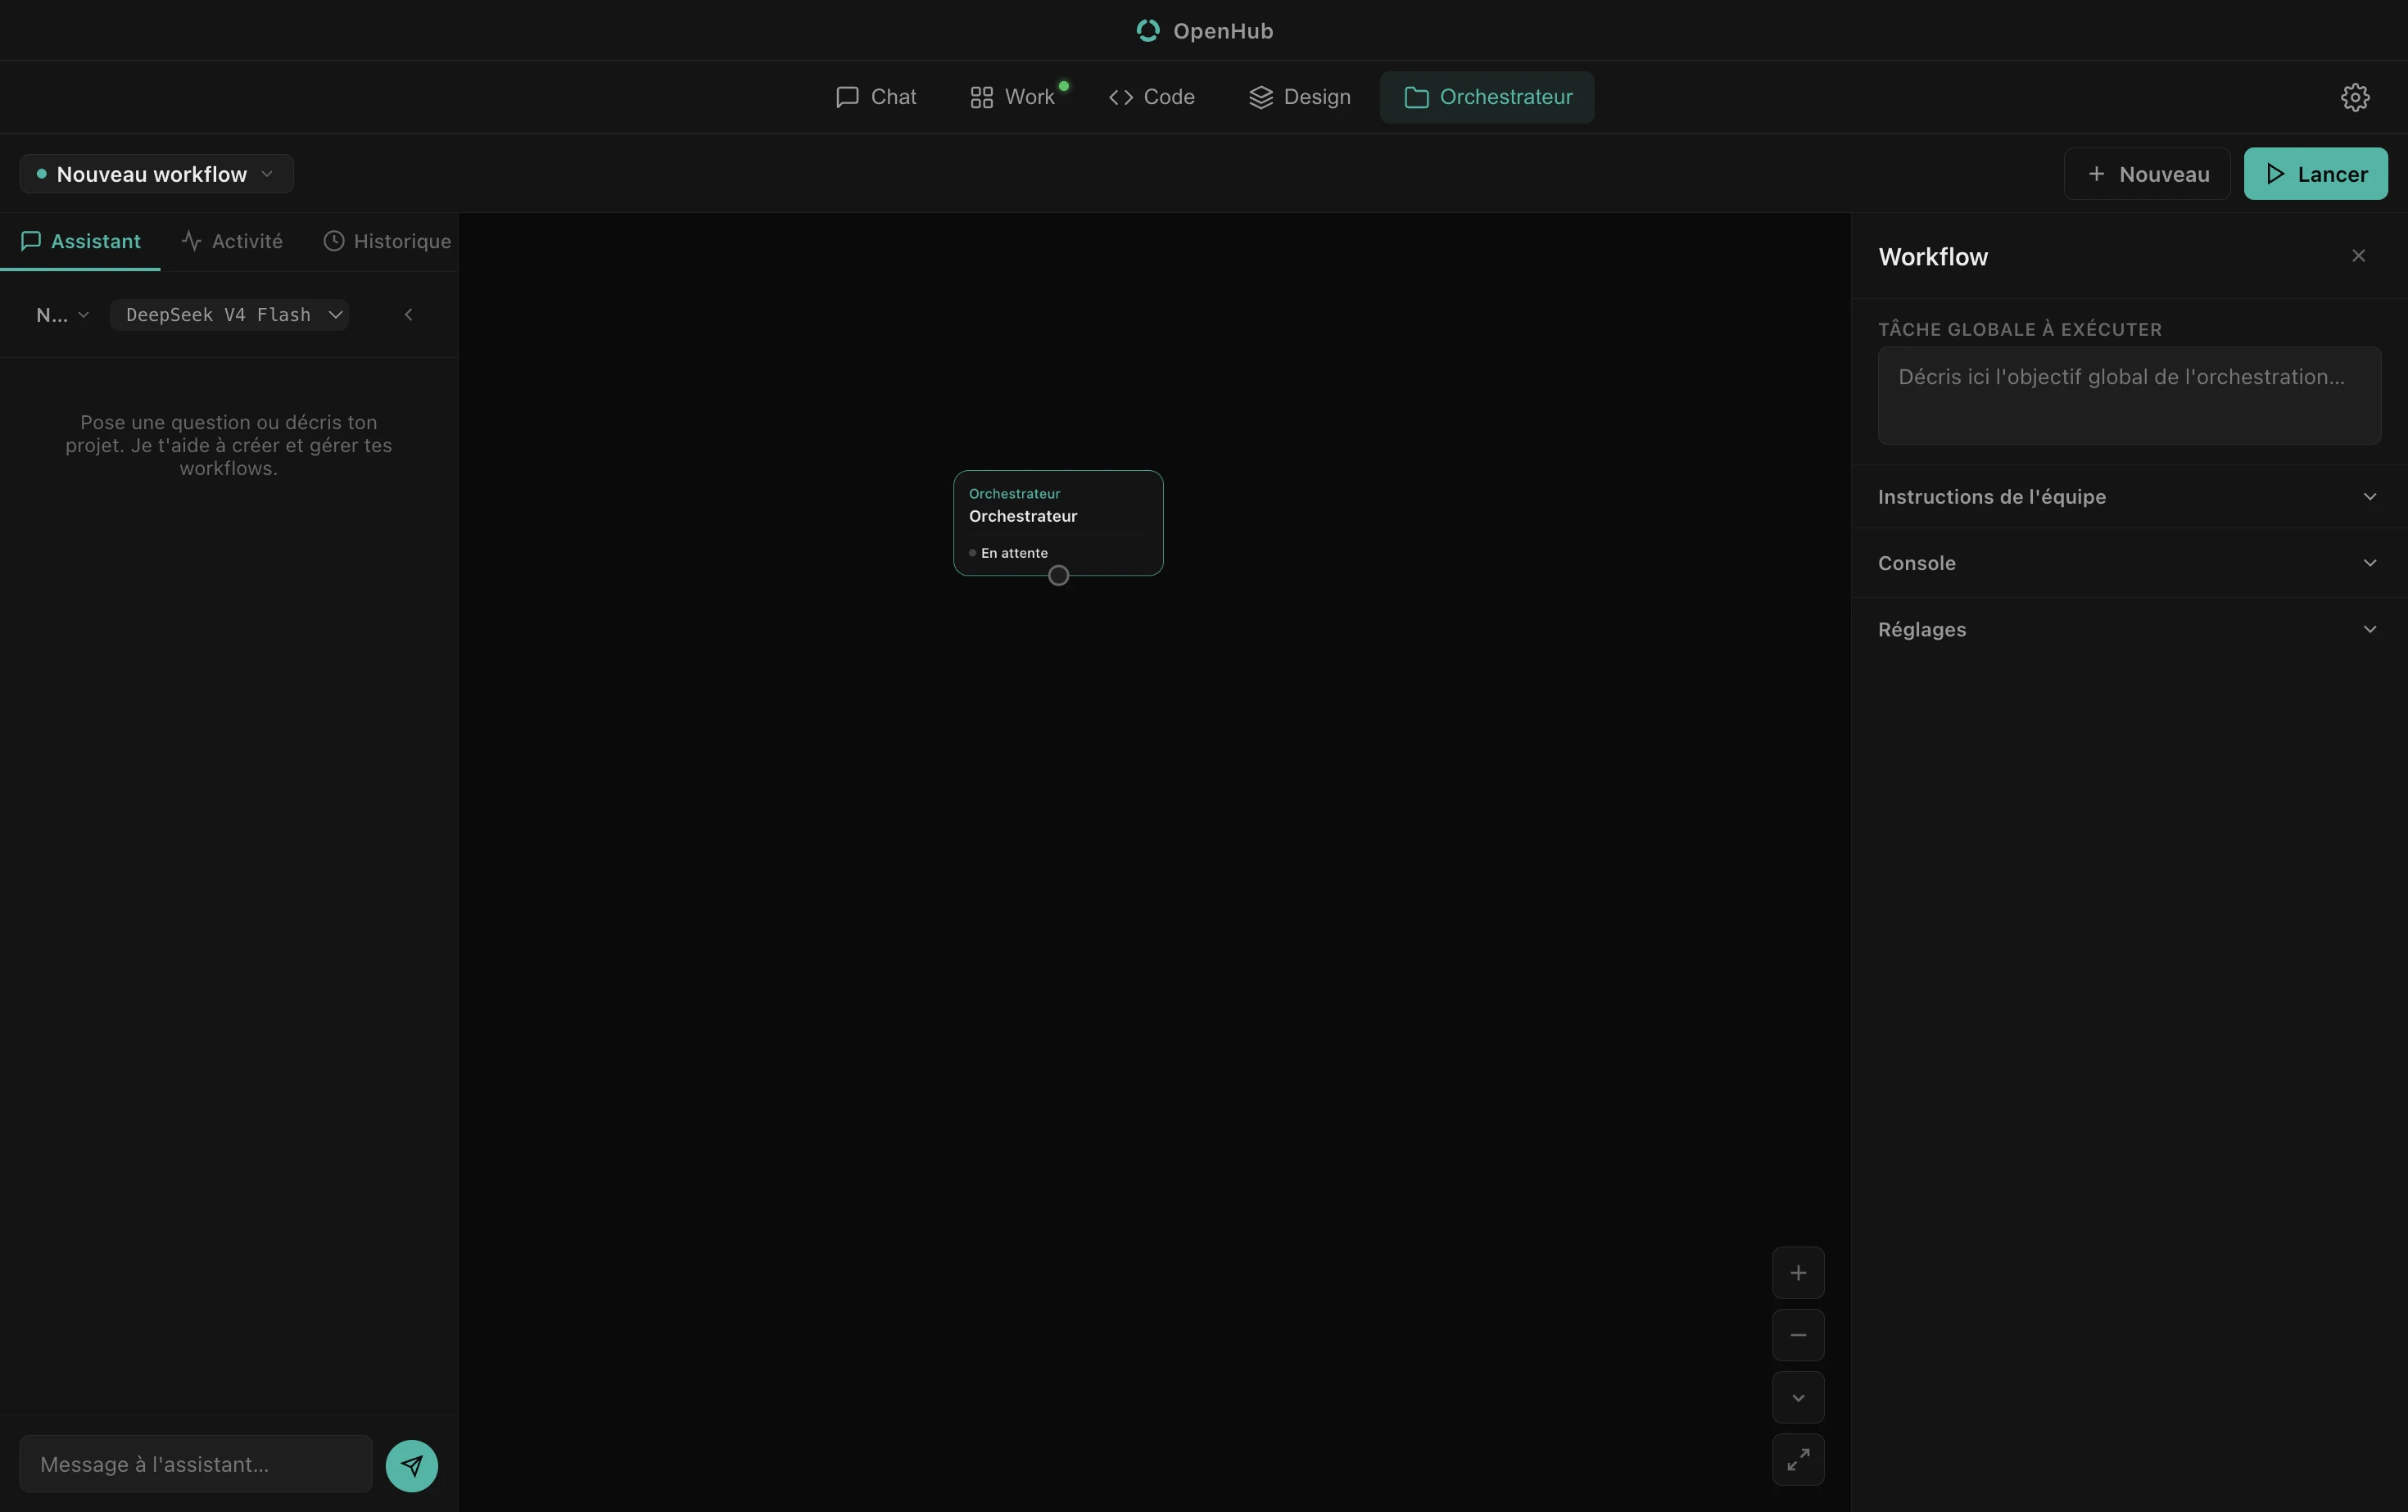
Task: Expand Instructions de l'équipe section
Action: pos(2129,497)
